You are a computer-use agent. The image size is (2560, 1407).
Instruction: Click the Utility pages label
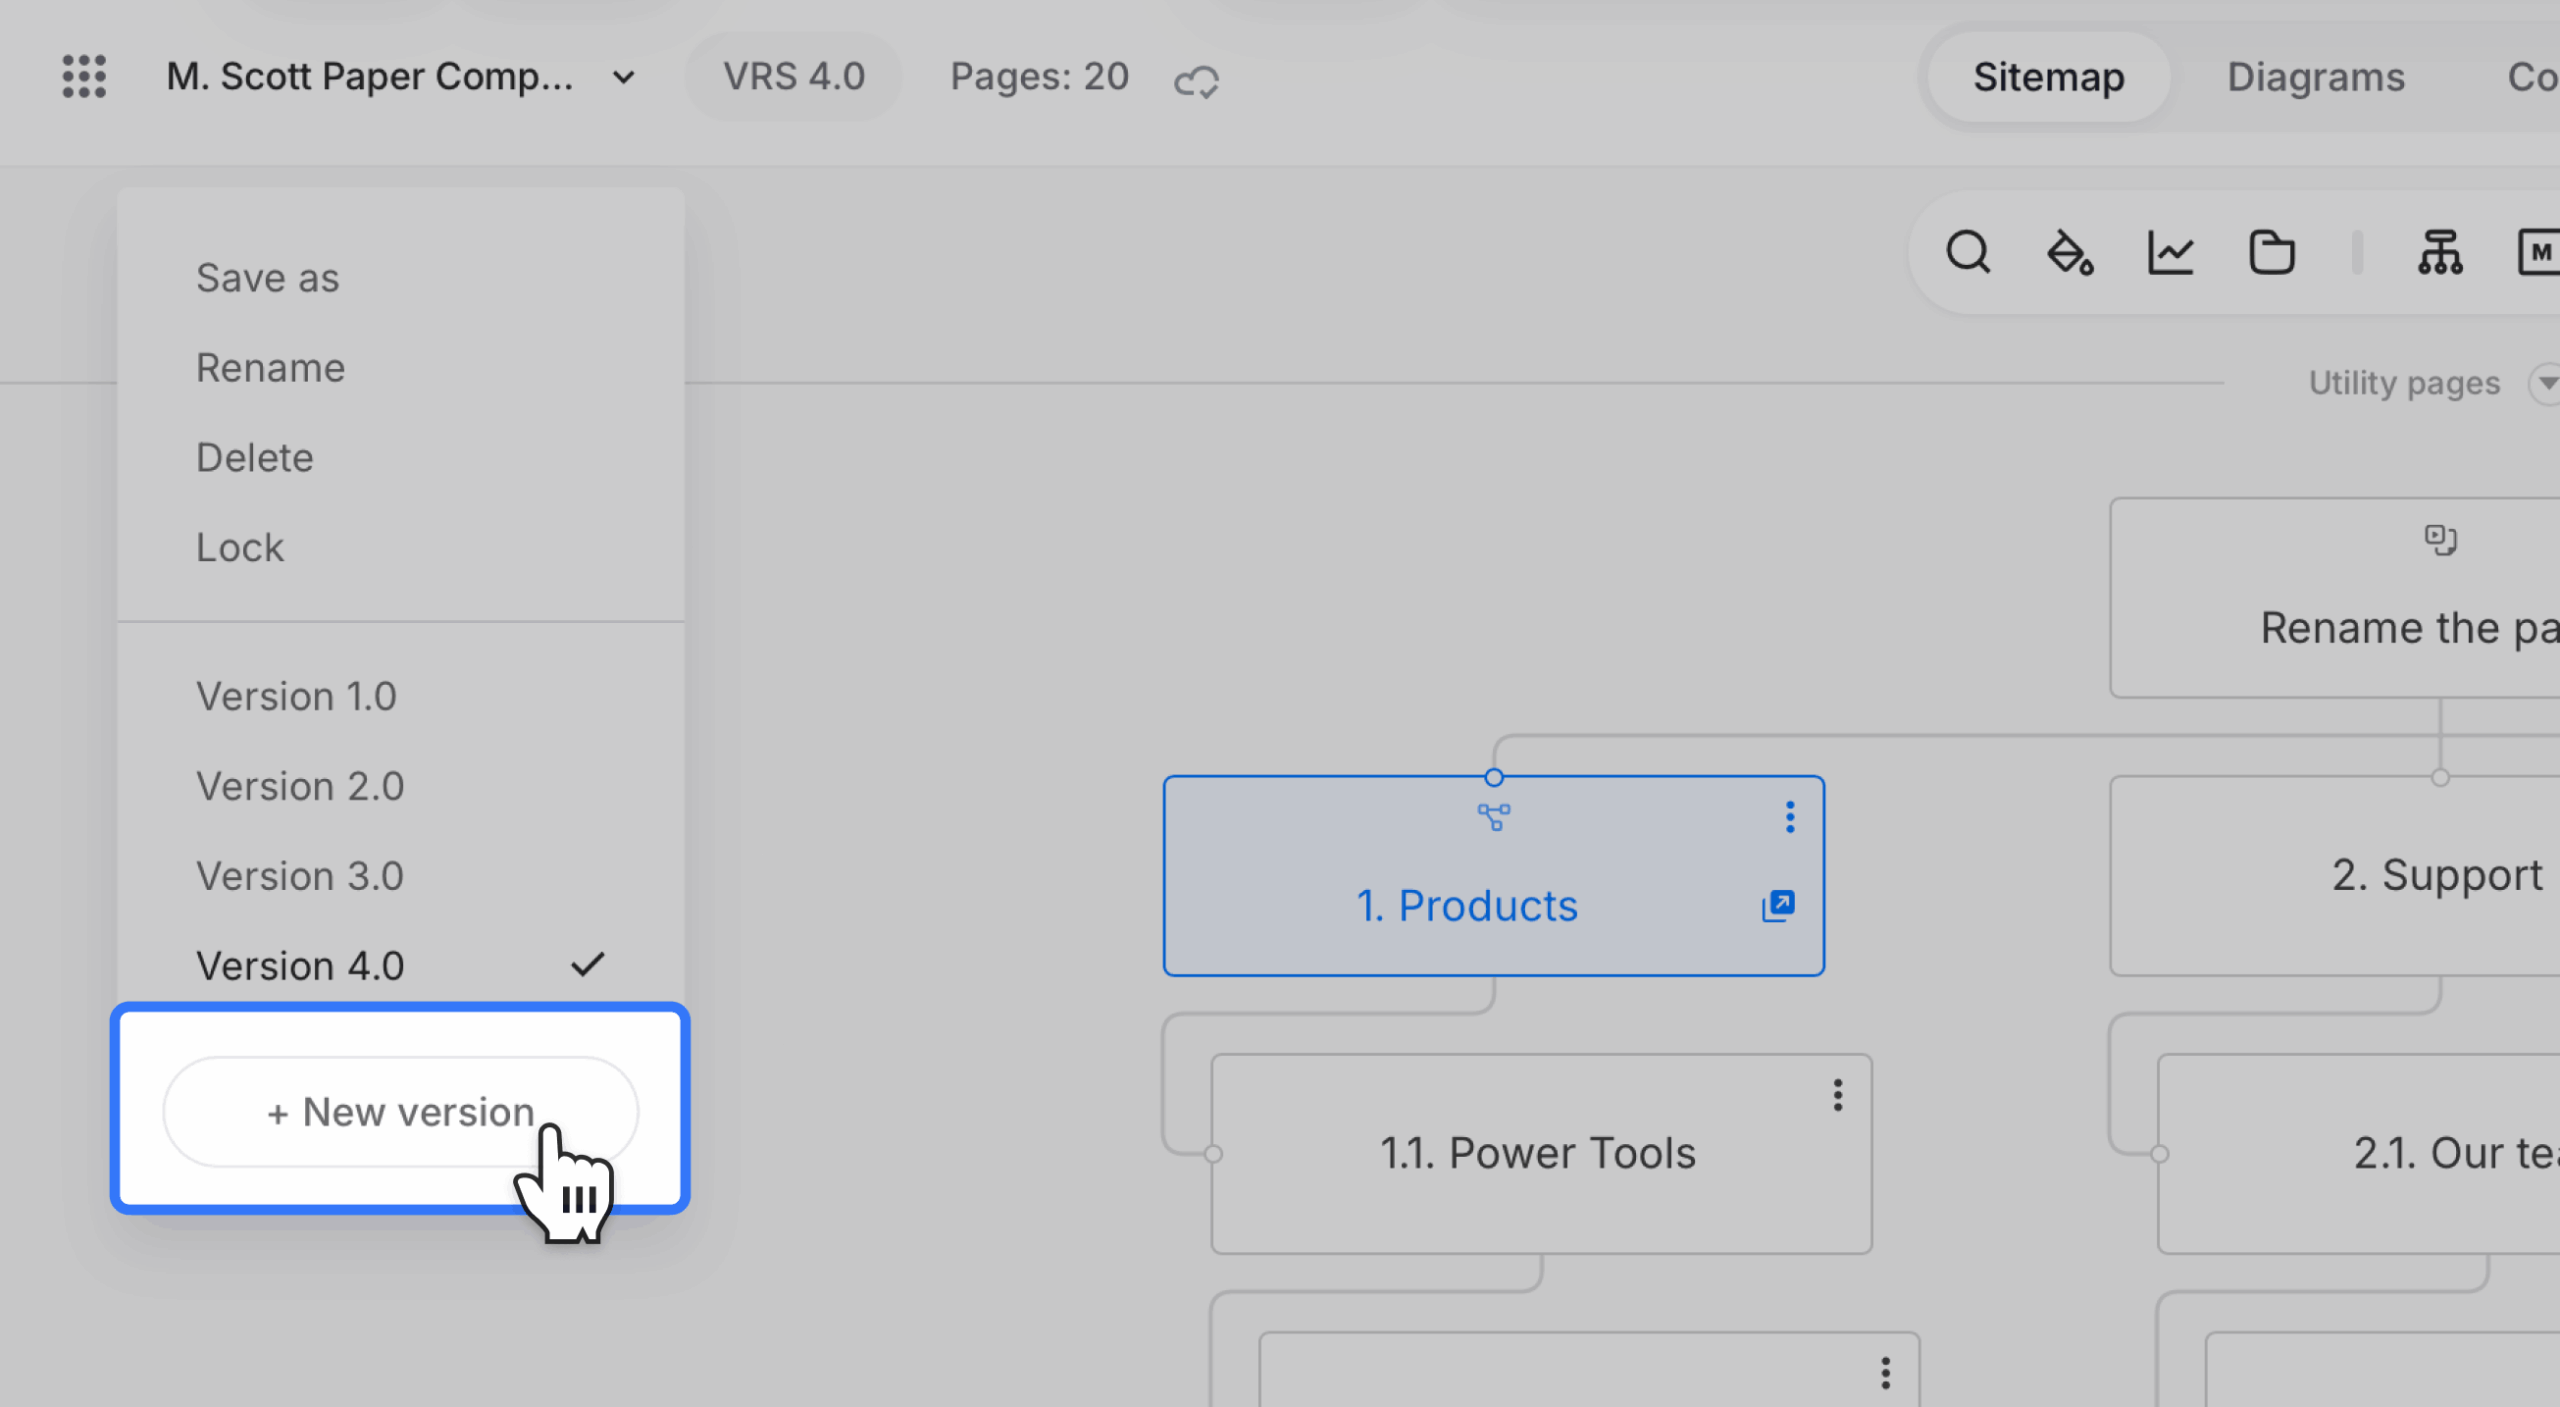tap(2404, 383)
